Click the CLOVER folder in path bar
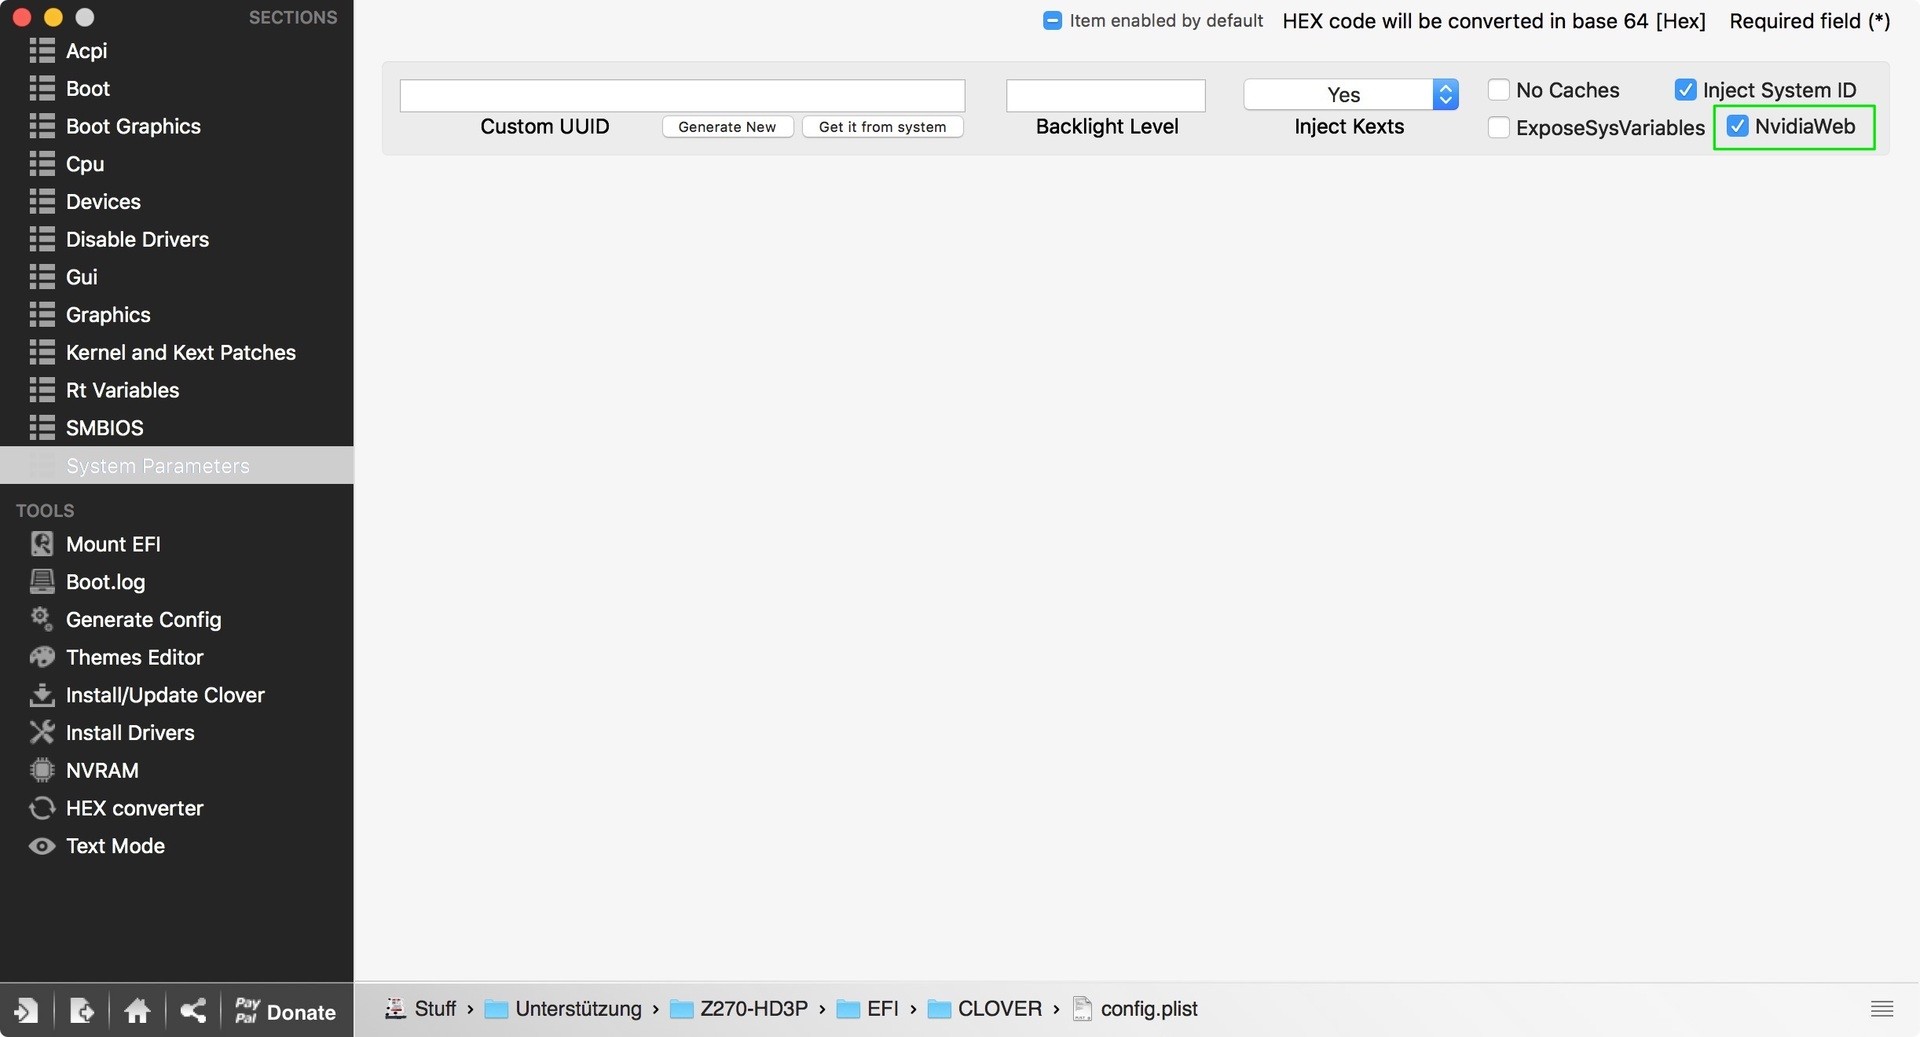Screen dimensions: 1920x1037 [985, 1009]
